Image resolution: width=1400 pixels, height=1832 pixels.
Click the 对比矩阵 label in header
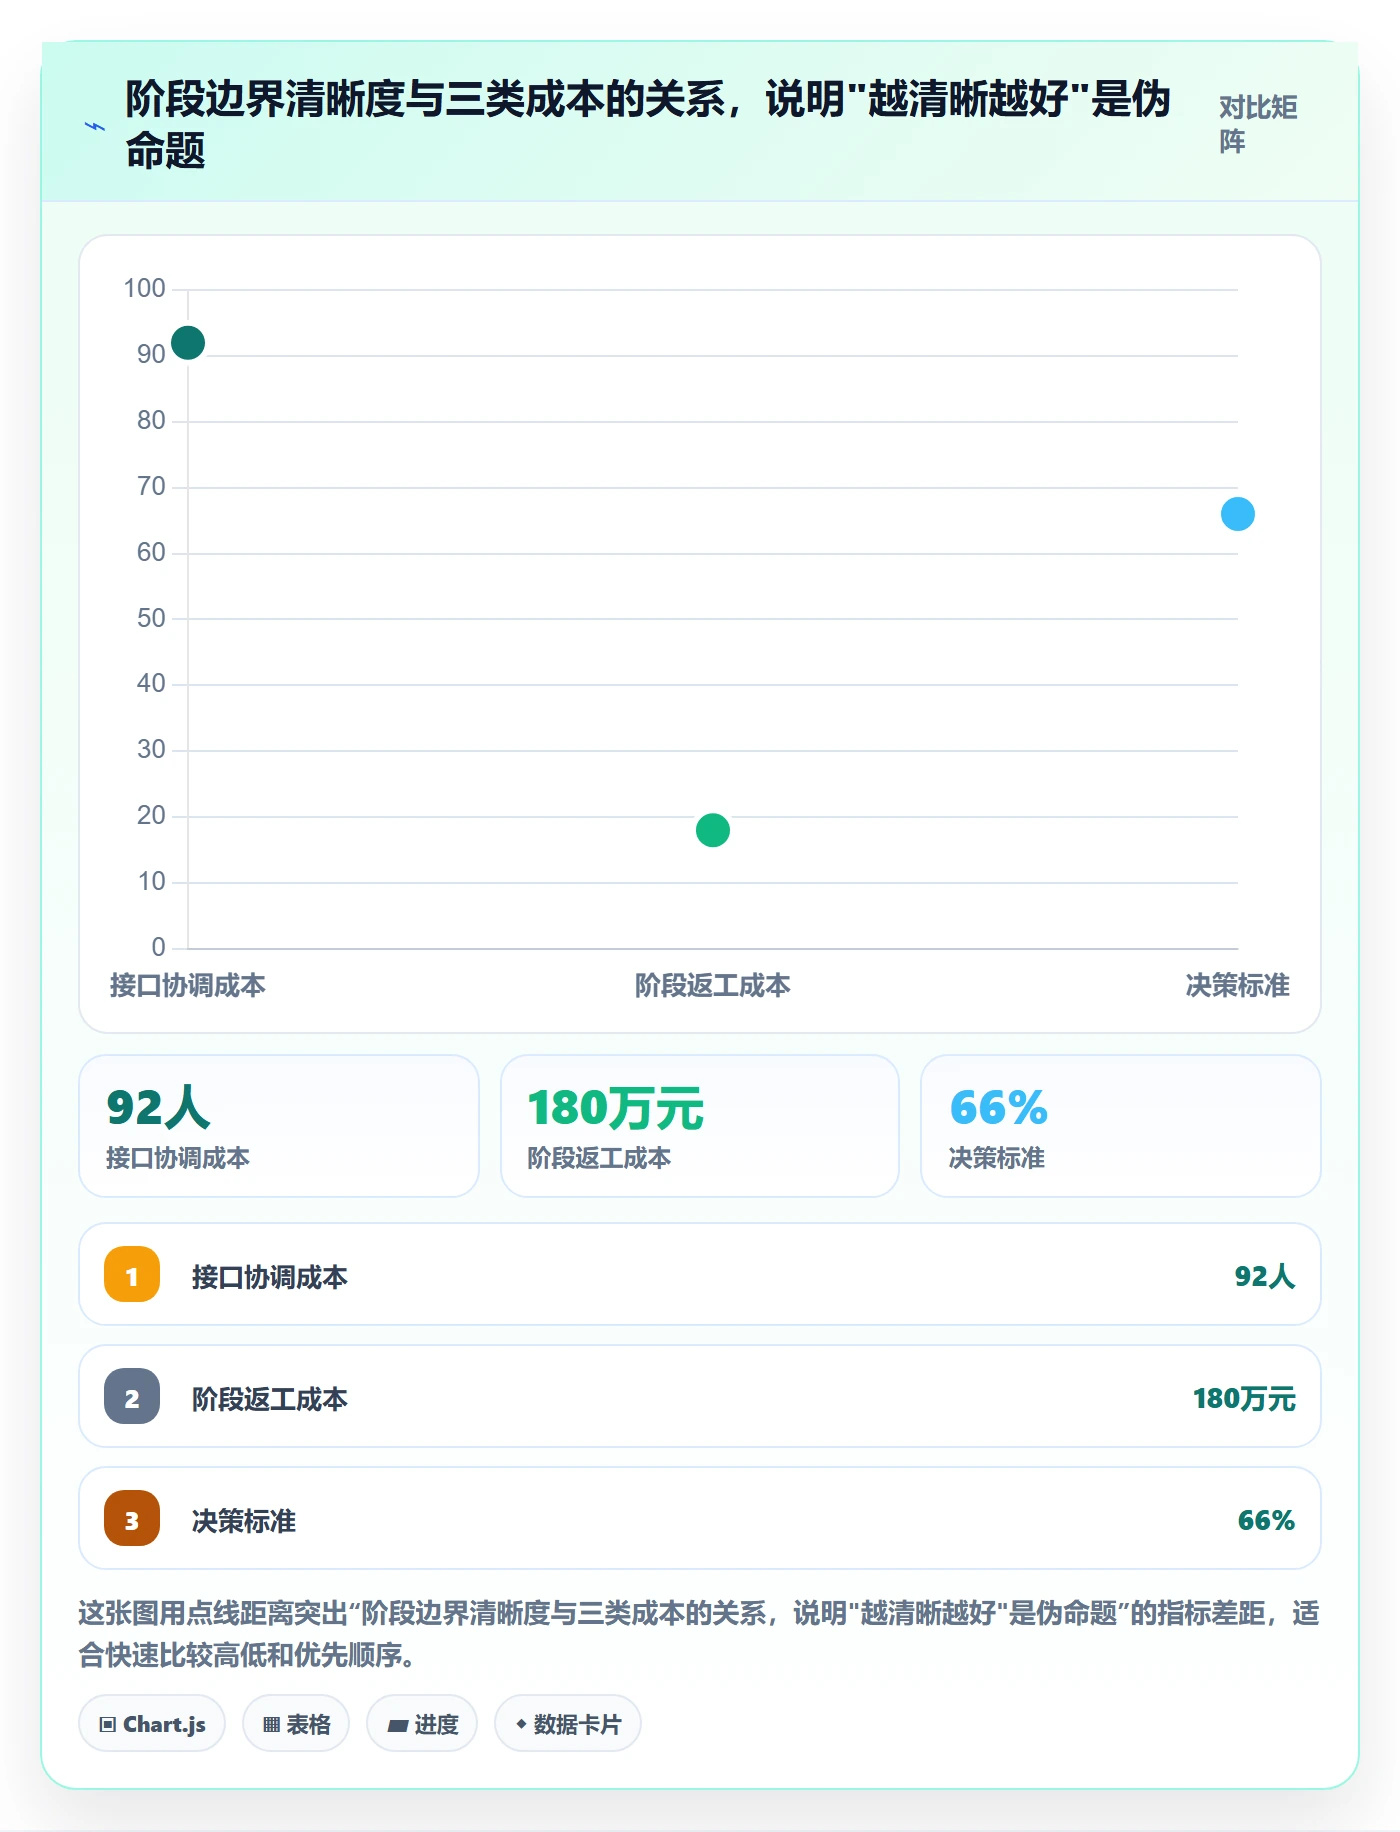(x=1258, y=124)
